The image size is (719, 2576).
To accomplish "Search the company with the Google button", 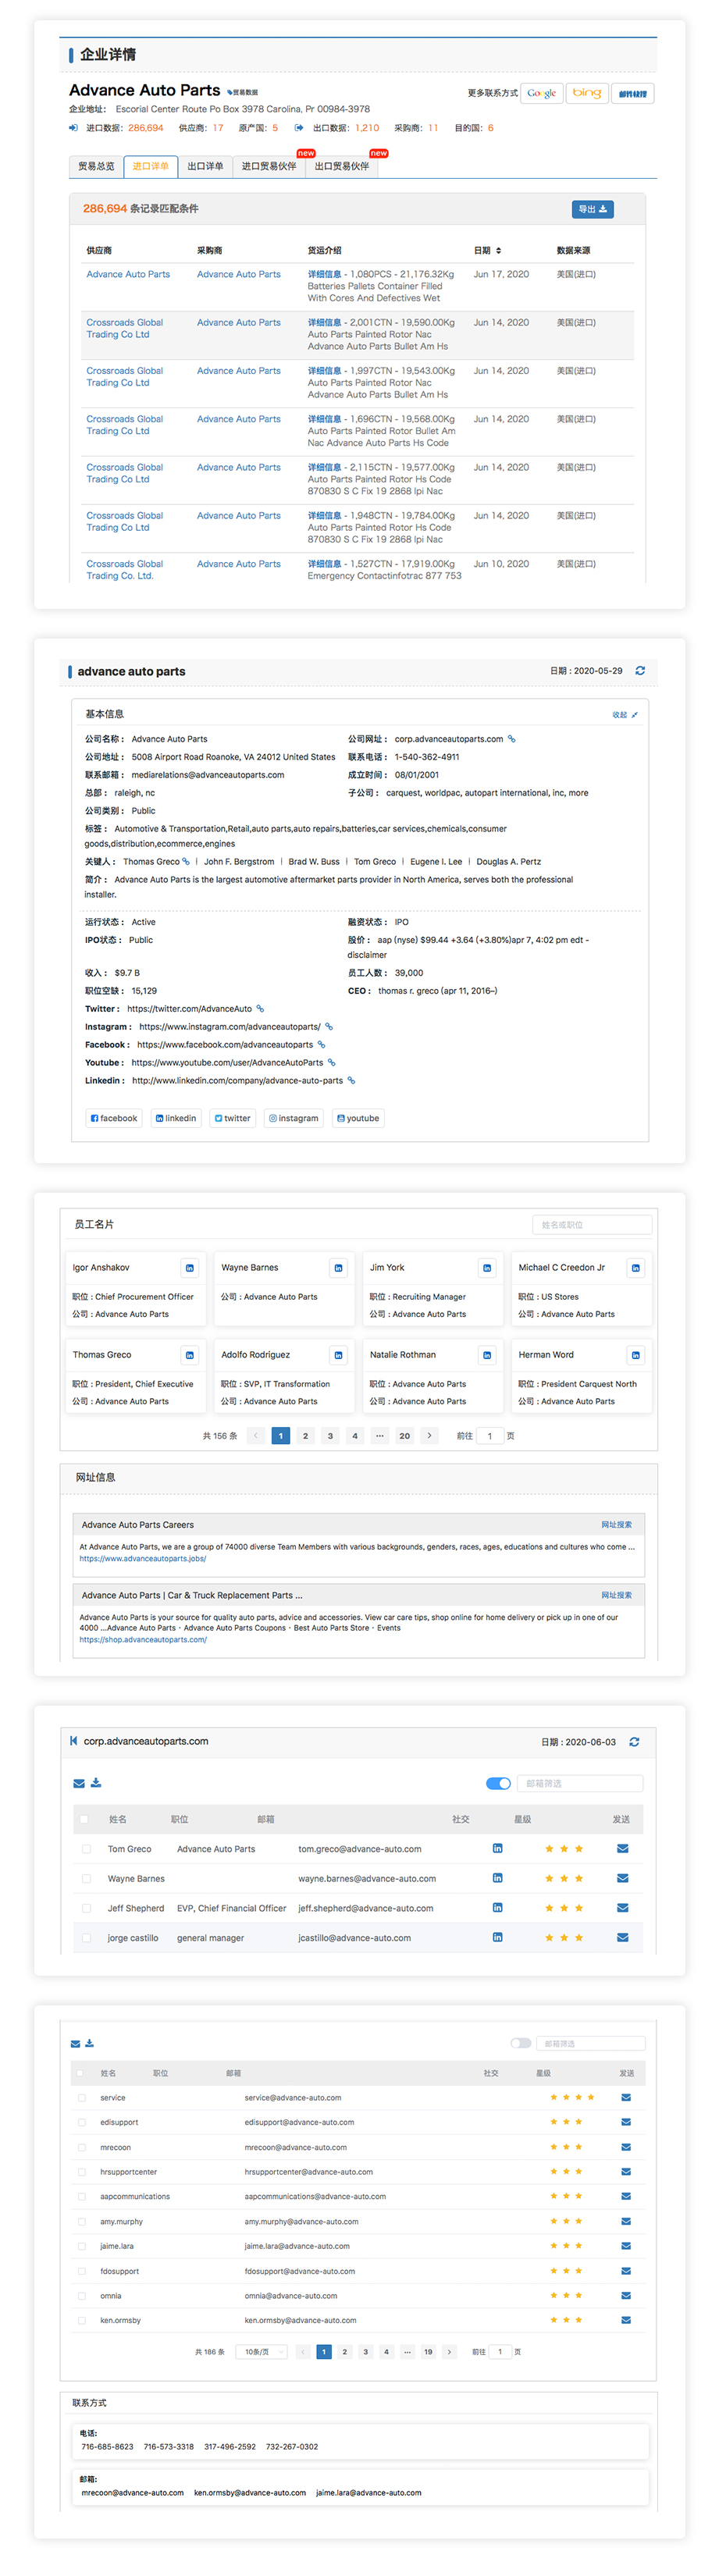I will 542,93.
